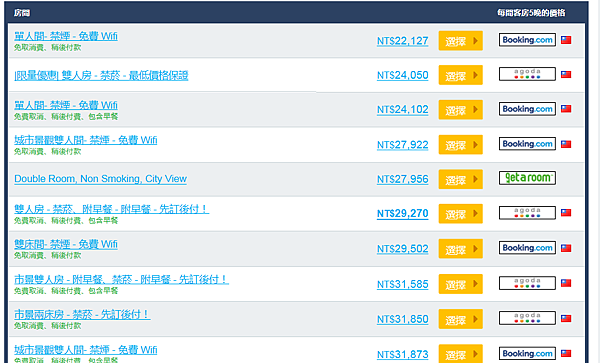Choose the 選擇 button for the NT$24,050 room

(460, 75)
